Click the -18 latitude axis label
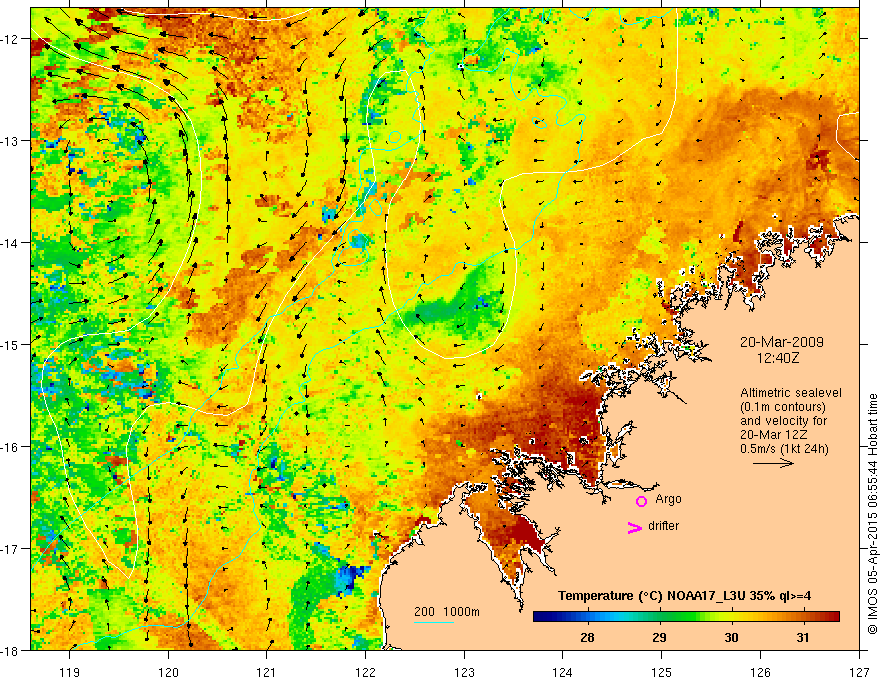The height and width of the screenshot is (680, 880). click(x=12, y=650)
